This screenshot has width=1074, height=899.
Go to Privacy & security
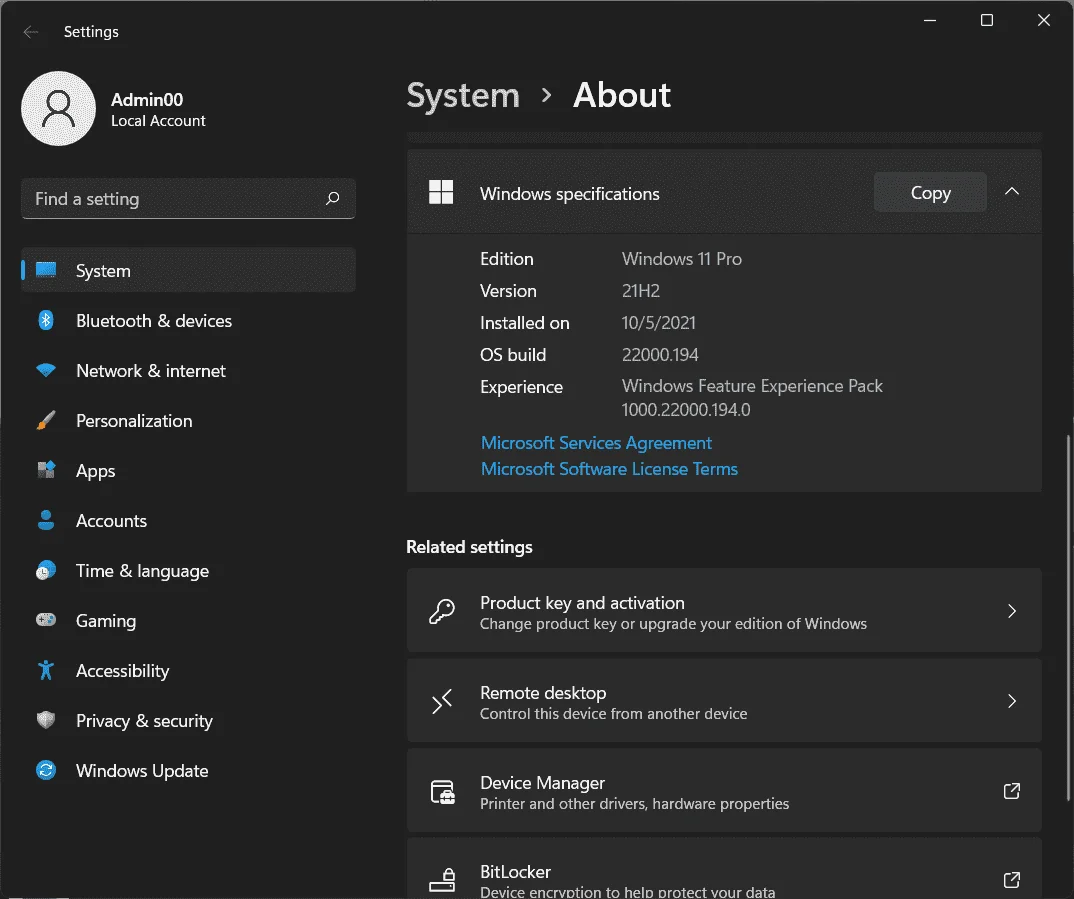188,720
